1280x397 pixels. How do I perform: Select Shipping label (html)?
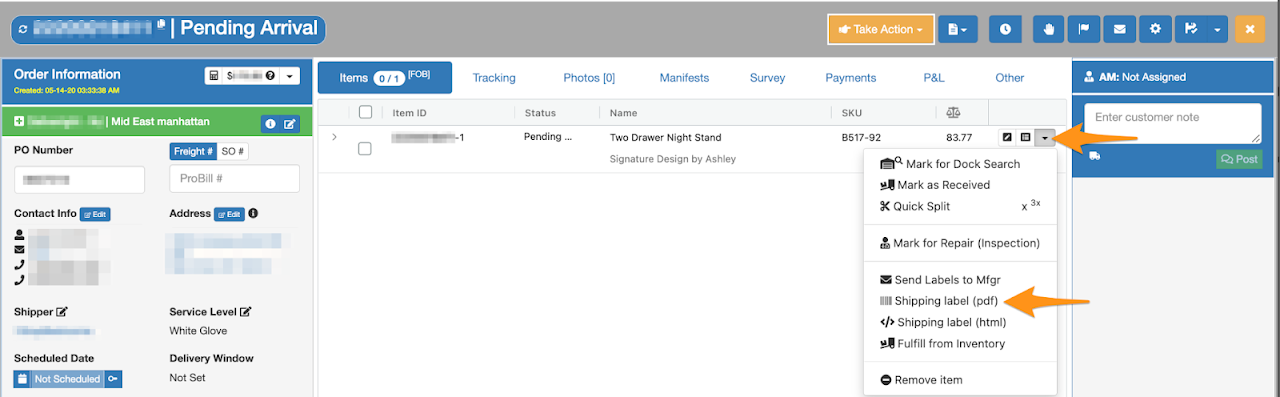[x=943, y=322]
